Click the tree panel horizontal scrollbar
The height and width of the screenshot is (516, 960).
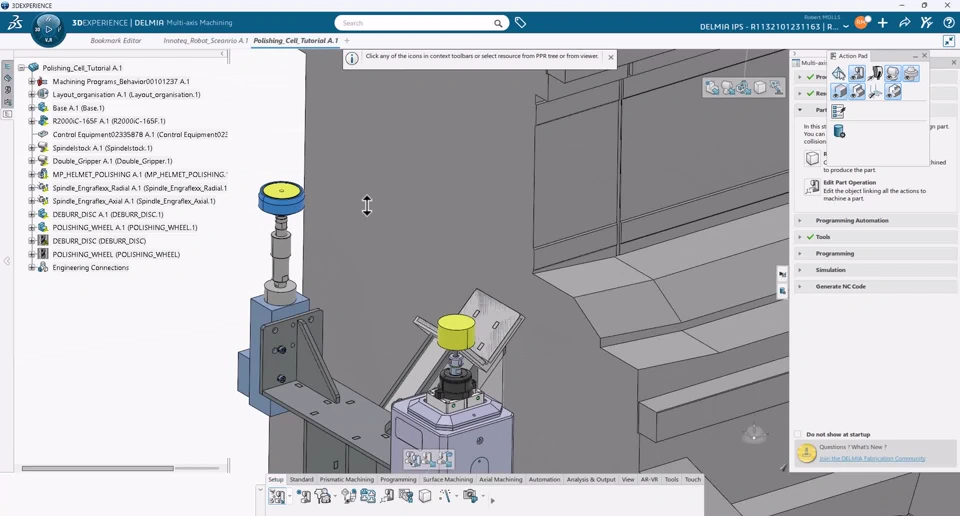point(97,468)
